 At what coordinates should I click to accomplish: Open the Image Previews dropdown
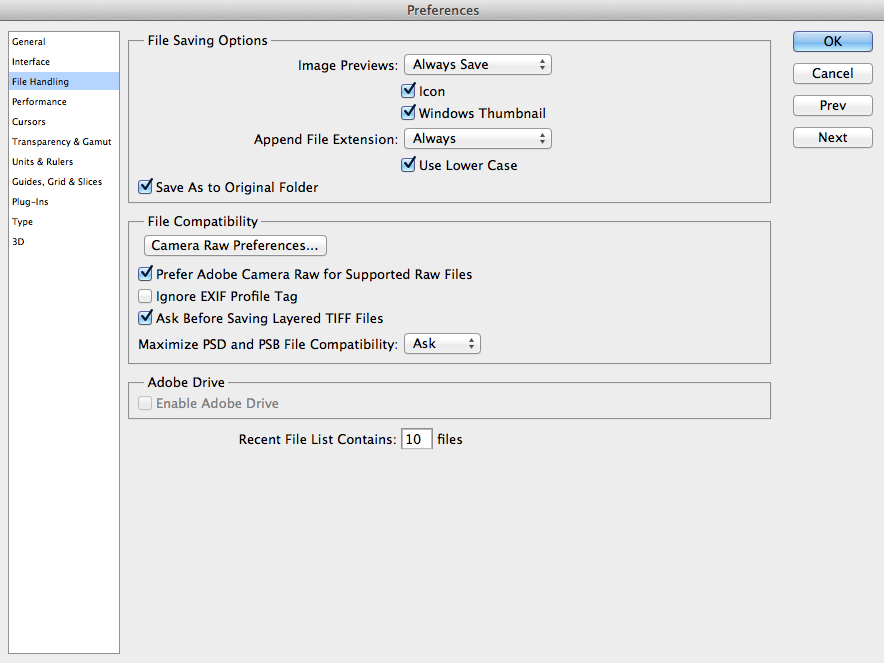tap(478, 64)
